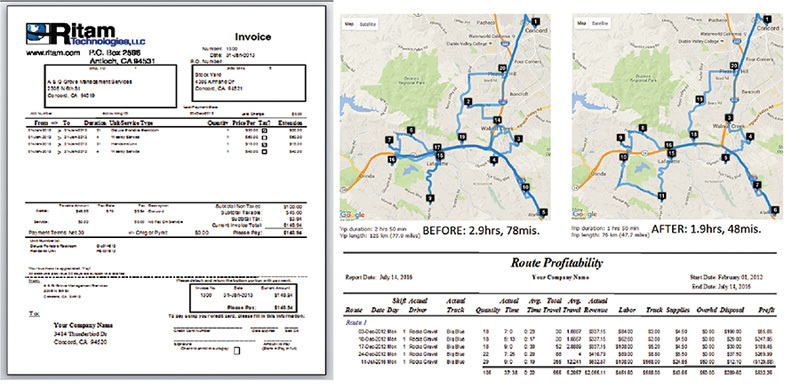Click marker 1 on the BEFORE map
The height and width of the screenshot is (389, 800).
point(535,21)
